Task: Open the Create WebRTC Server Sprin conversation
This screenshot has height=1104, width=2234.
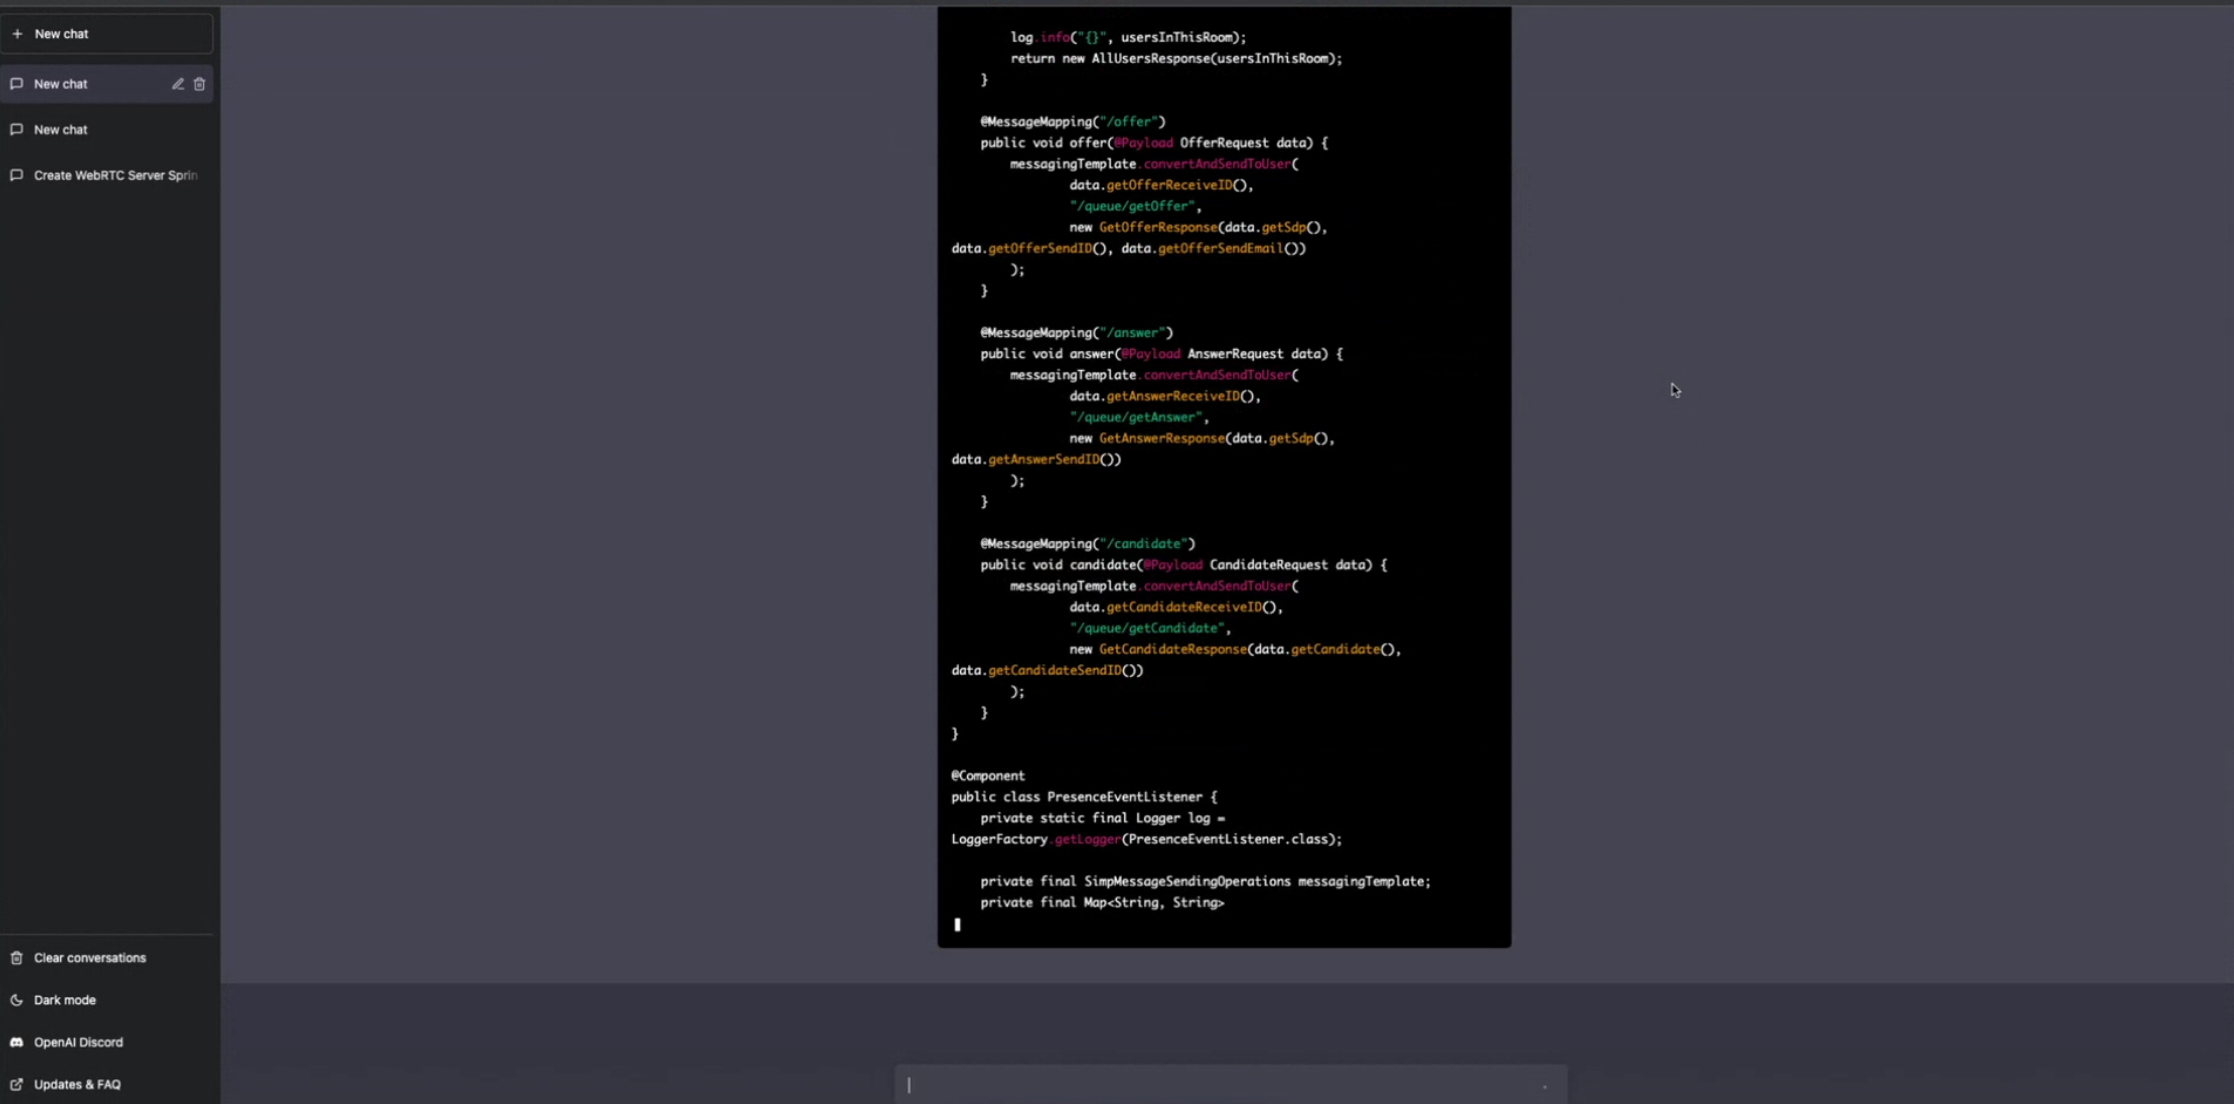Action: click(115, 175)
